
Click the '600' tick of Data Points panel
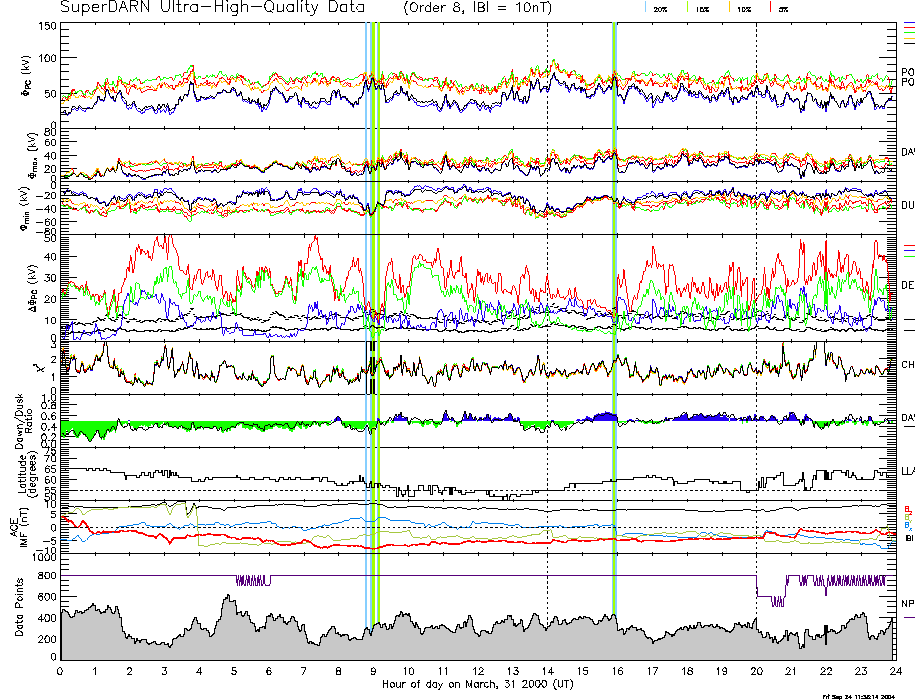(x=48, y=597)
